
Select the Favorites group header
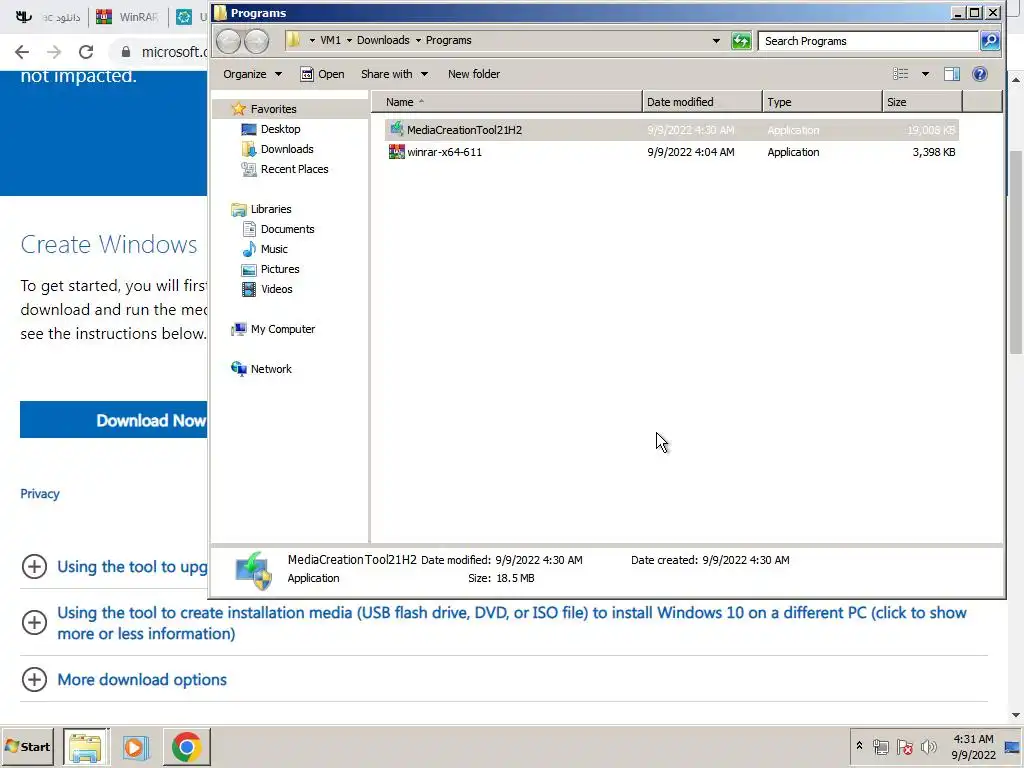(274, 109)
